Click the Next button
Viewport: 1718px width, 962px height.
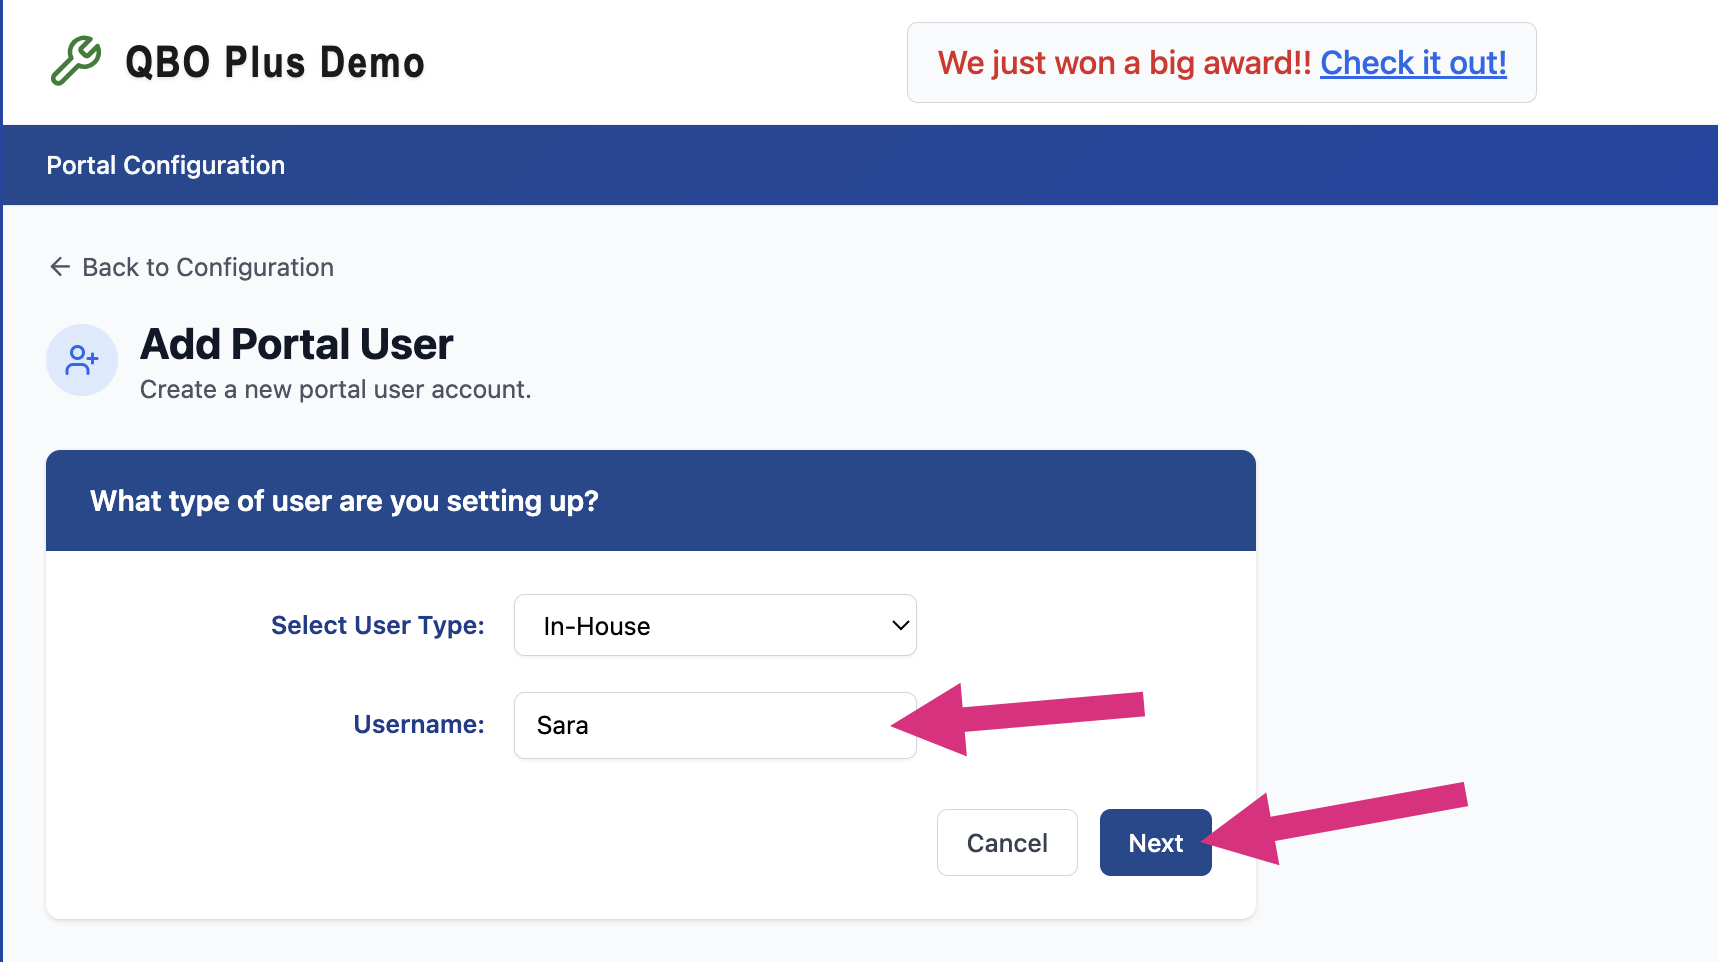1155,842
